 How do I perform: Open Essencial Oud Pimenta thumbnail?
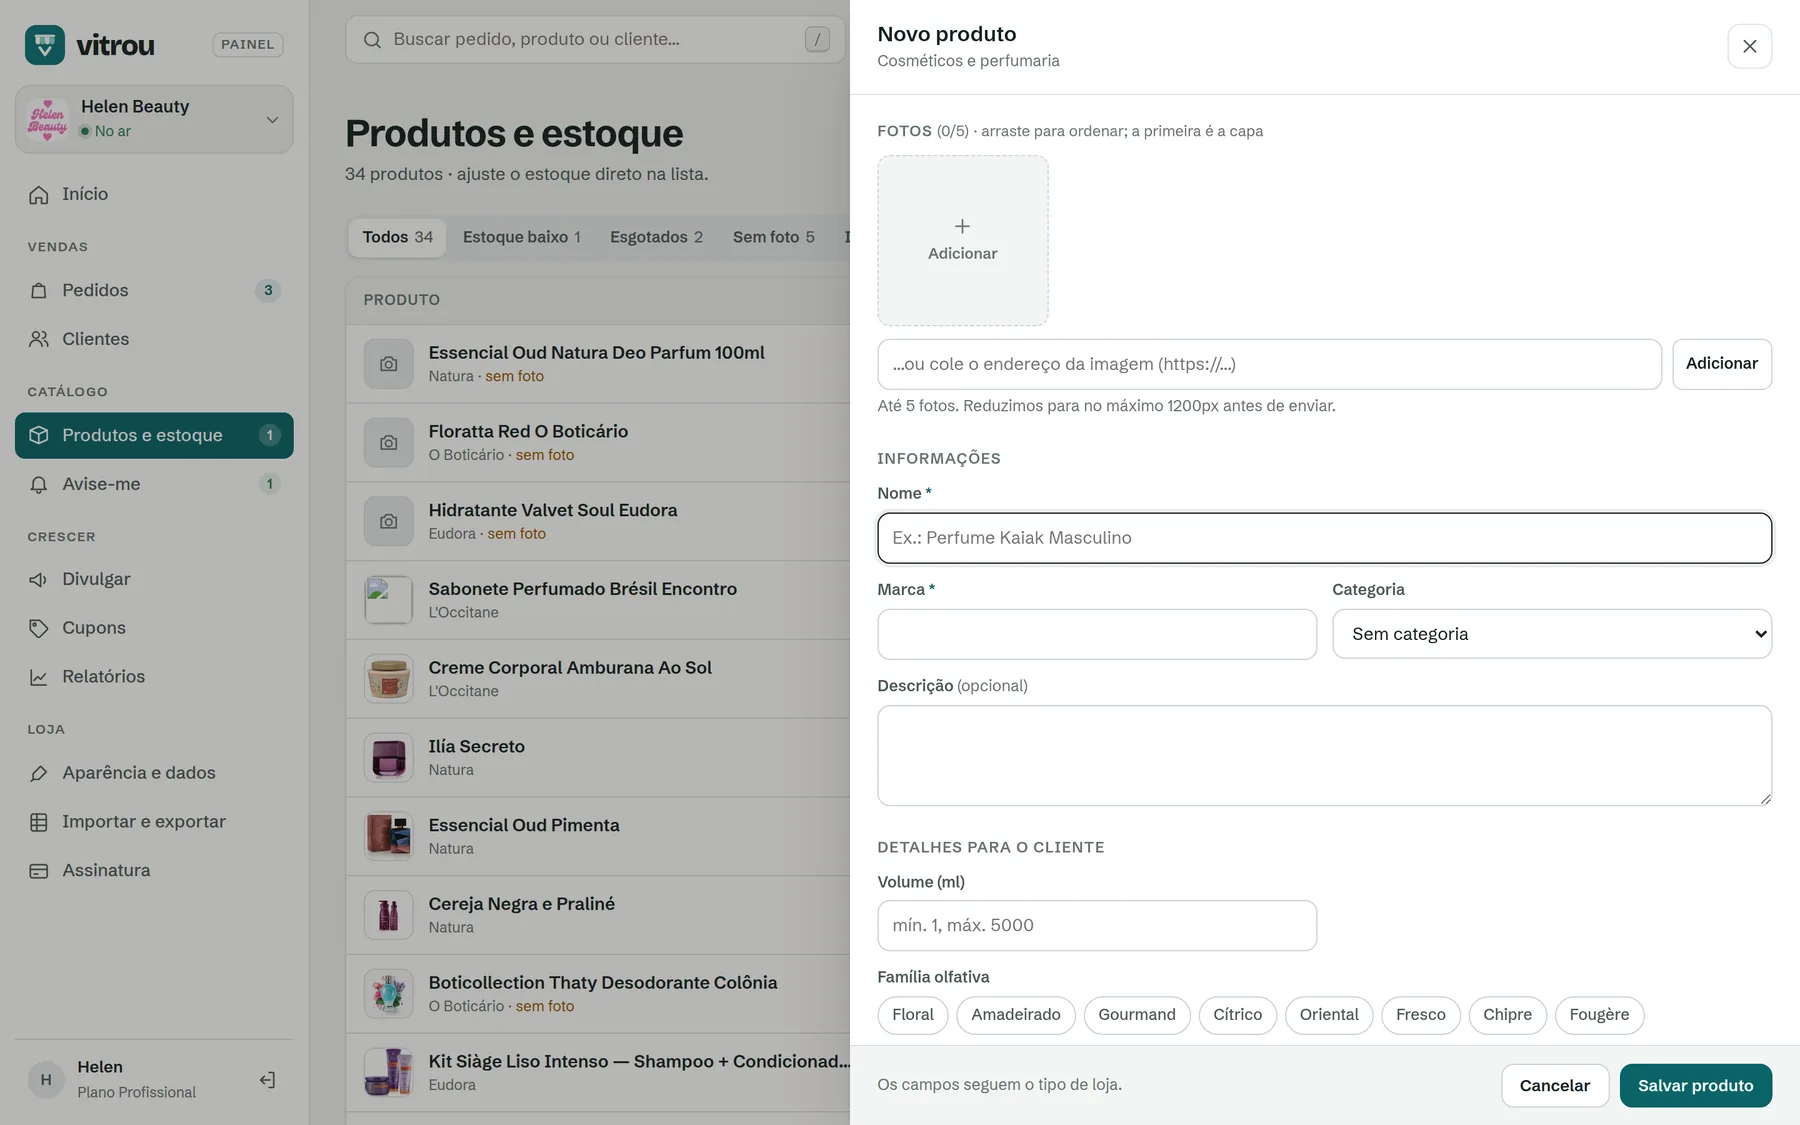click(x=389, y=837)
